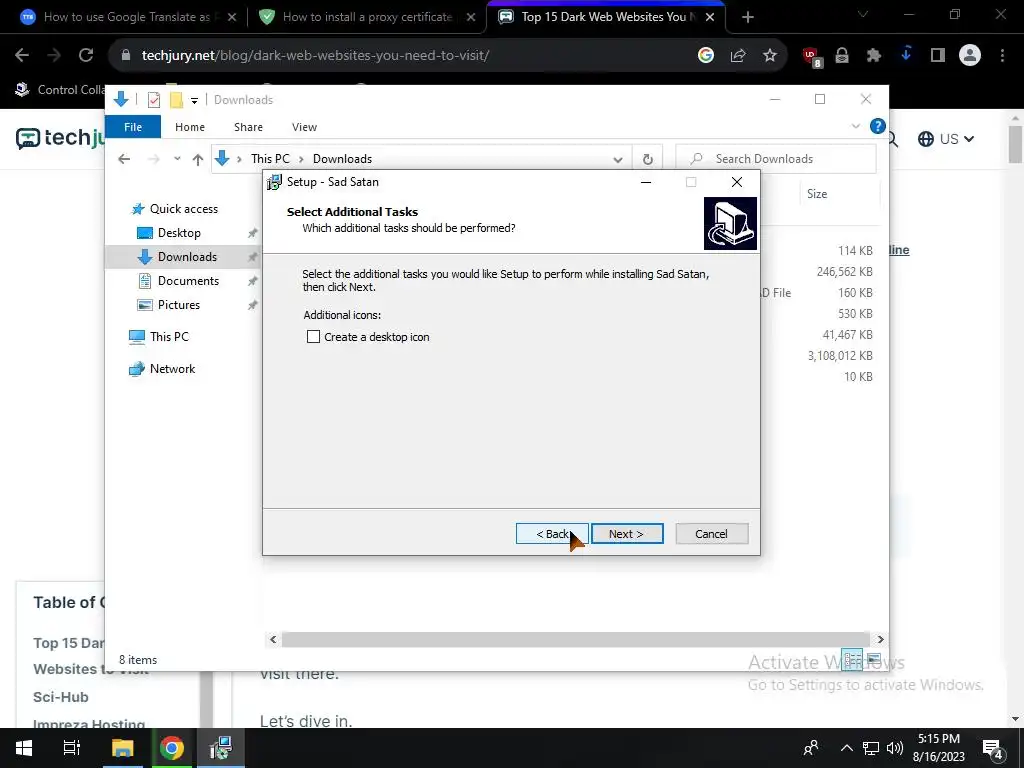Open the Chrome tab search dropdown
This screenshot has height=768, width=1024.
tap(863, 14)
